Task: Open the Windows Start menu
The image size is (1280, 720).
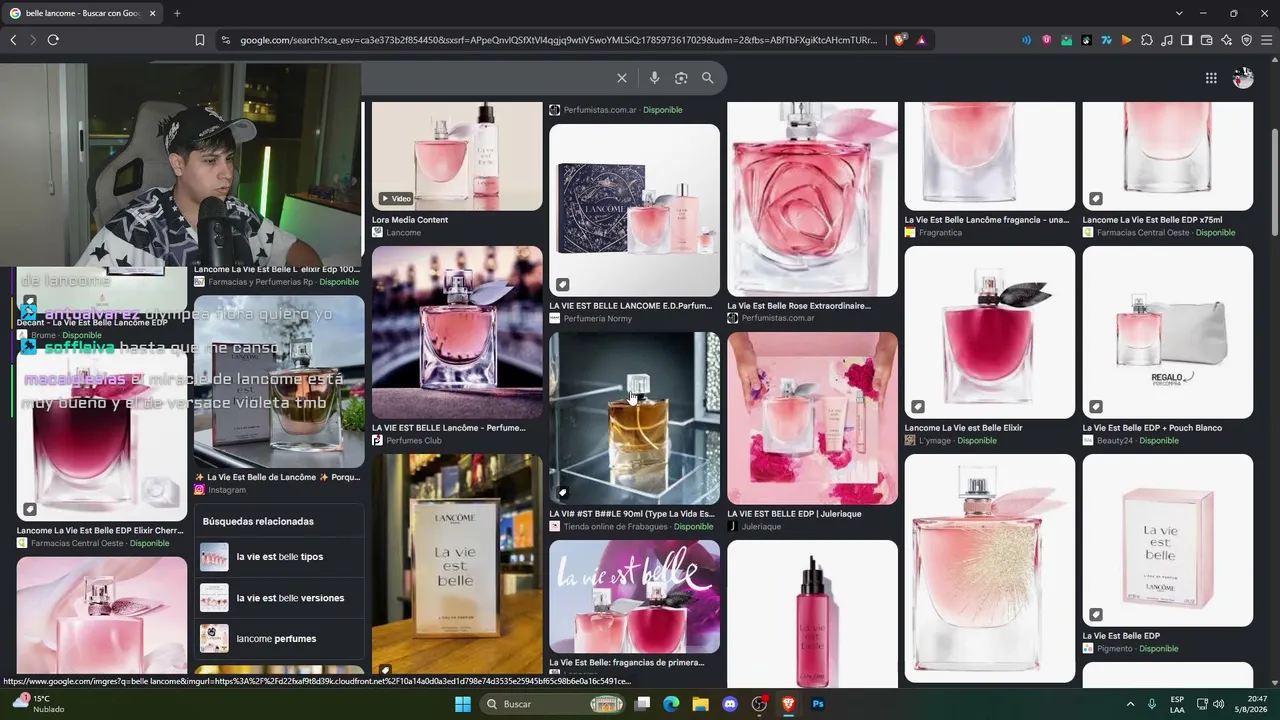Action: click(463, 704)
